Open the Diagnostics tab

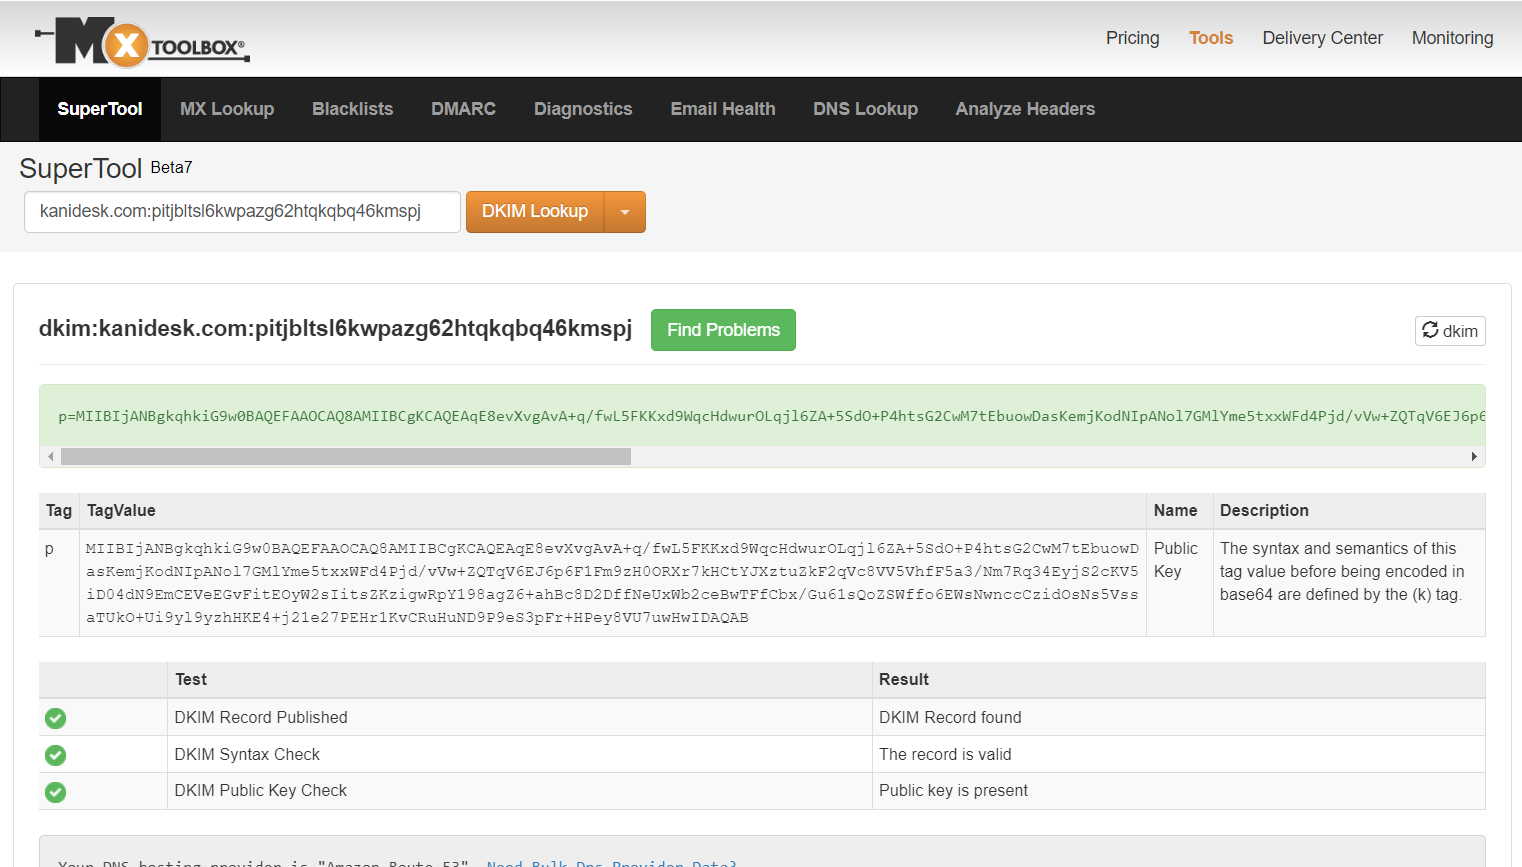[583, 108]
